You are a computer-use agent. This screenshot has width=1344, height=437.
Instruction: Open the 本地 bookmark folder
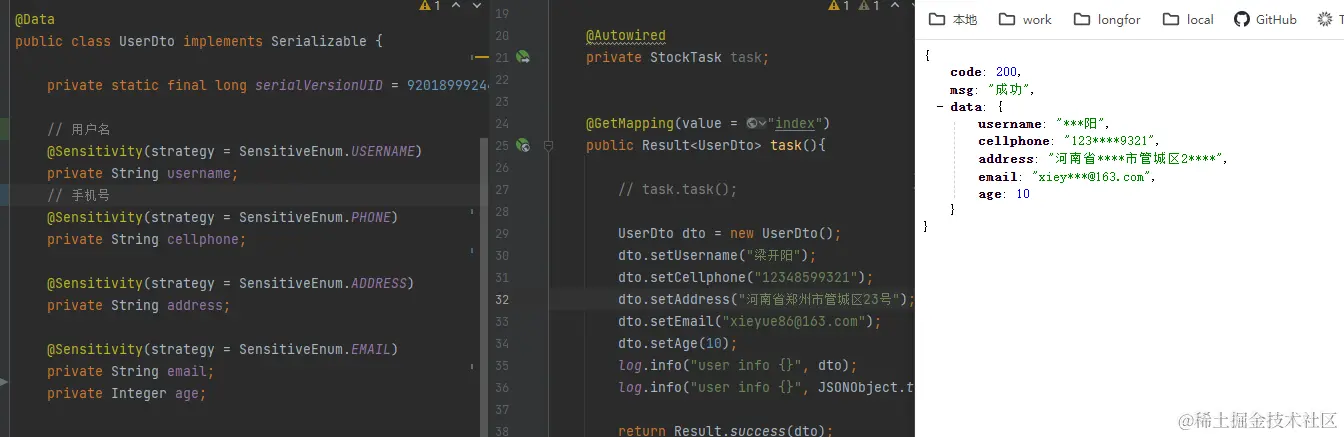pos(952,19)
